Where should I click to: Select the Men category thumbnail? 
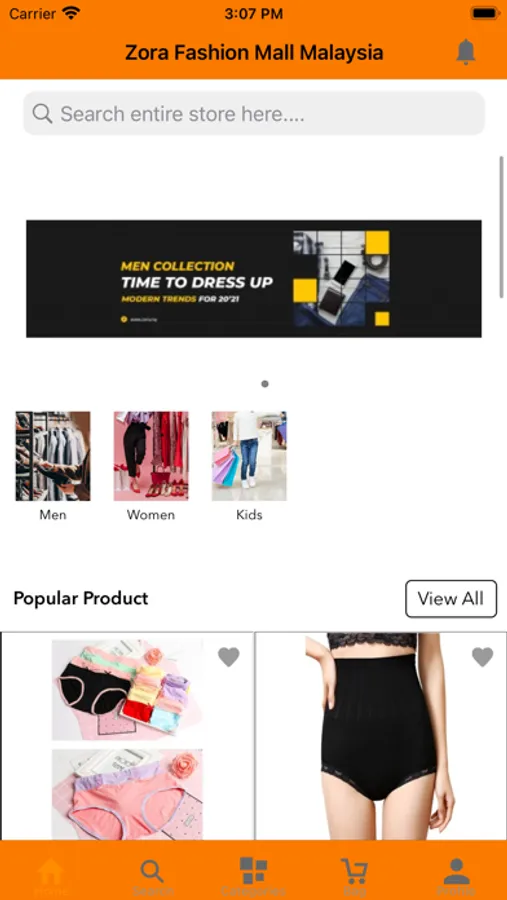coord(53,456)
